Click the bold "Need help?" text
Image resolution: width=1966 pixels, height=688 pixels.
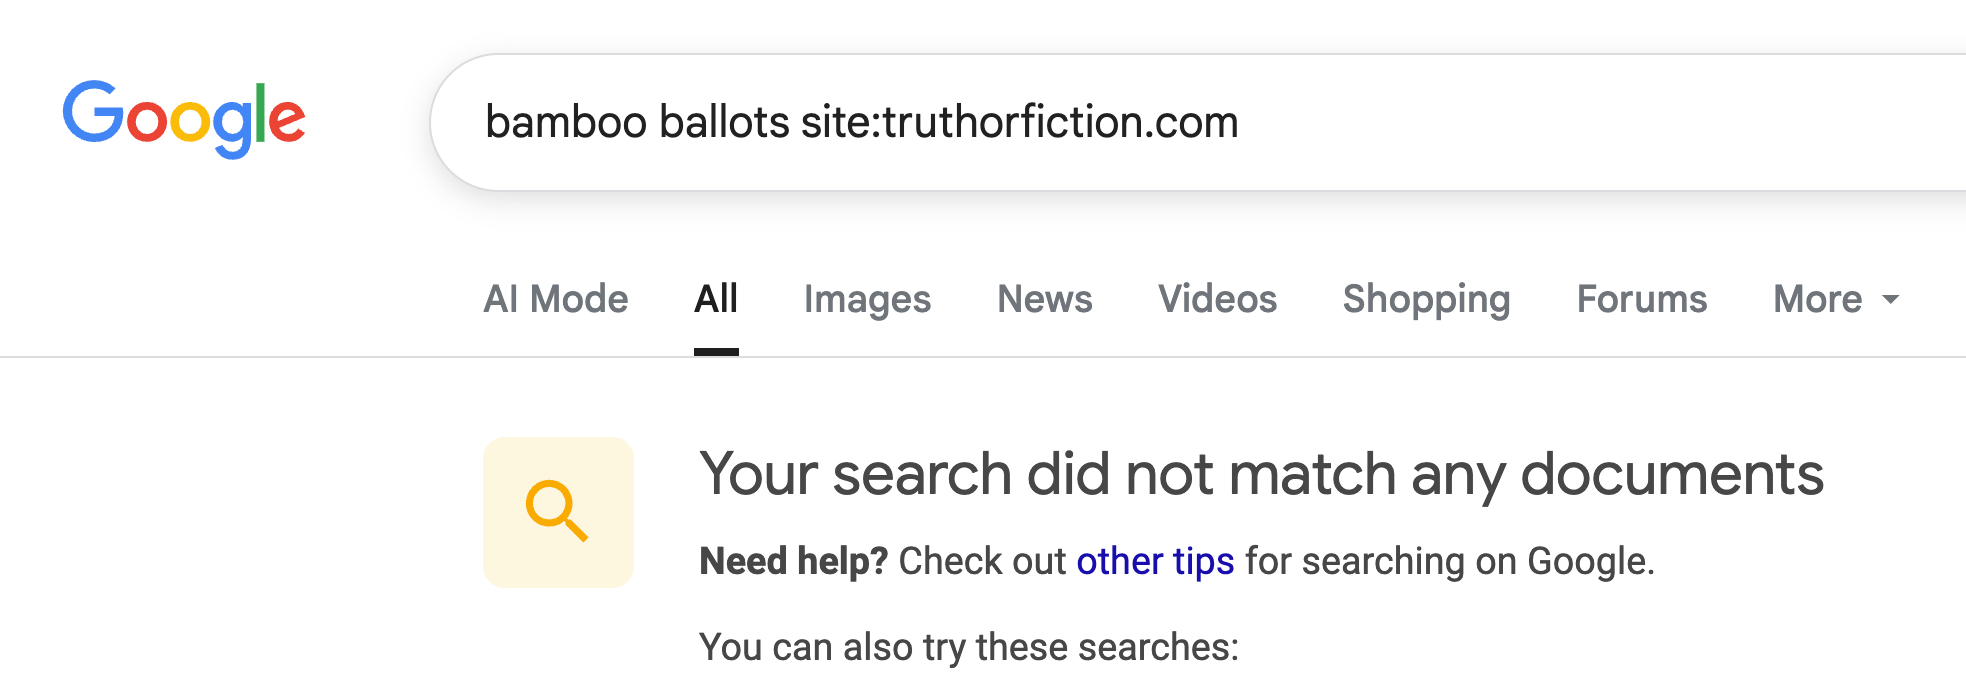click(793, 561)
